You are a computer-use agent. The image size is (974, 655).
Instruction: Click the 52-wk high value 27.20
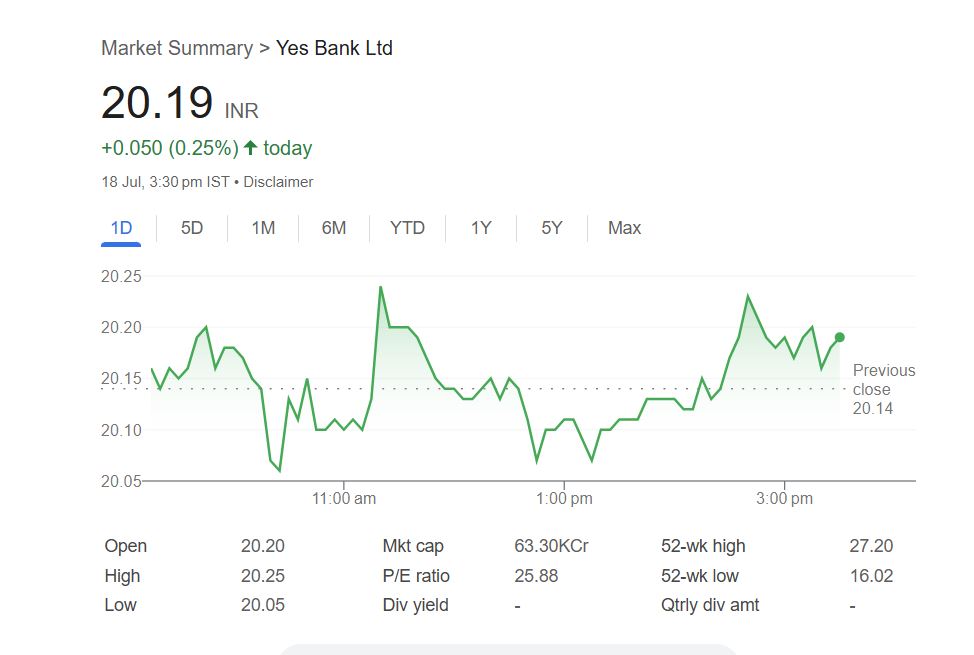point(871,546)
